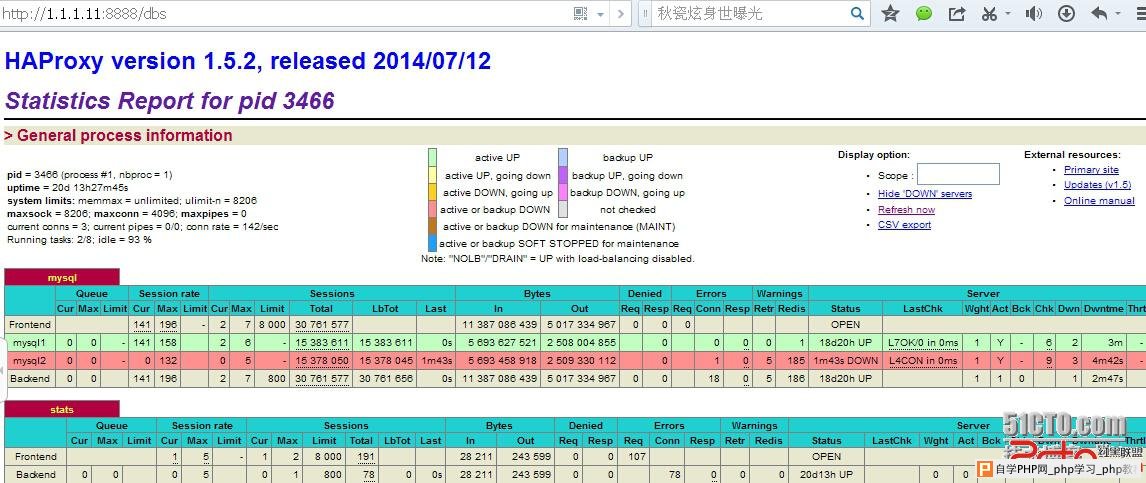Screen dimensions: 1146x483
Task: Click Frontend row label in mysql table
Action: (x=29, y=324)
